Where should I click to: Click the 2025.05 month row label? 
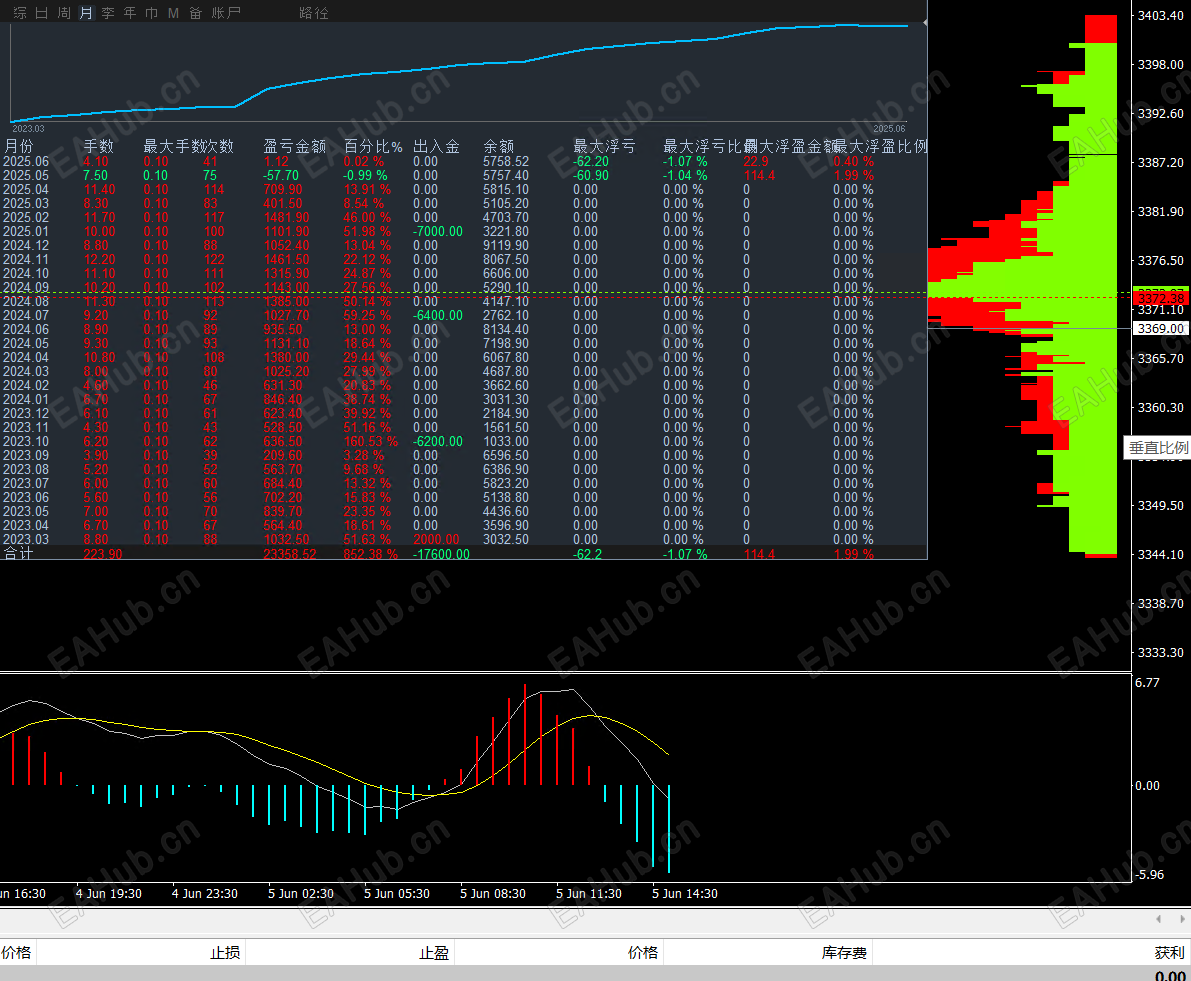click(x=26, y=175)
